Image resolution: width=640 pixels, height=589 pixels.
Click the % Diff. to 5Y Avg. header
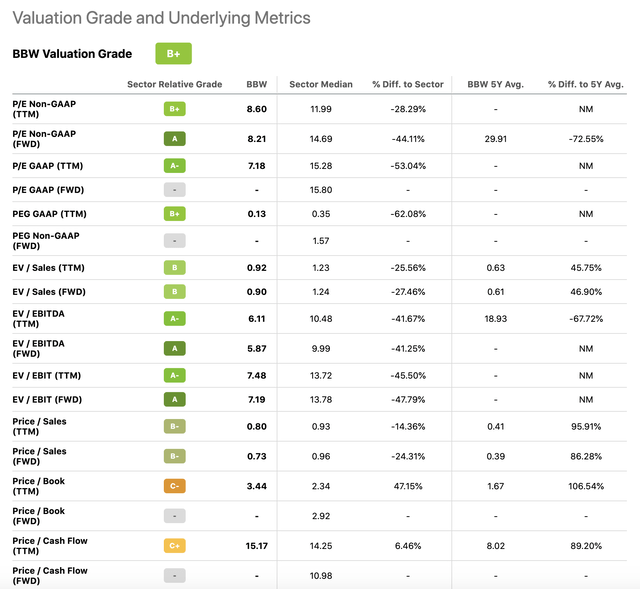[x=586, y=84]
